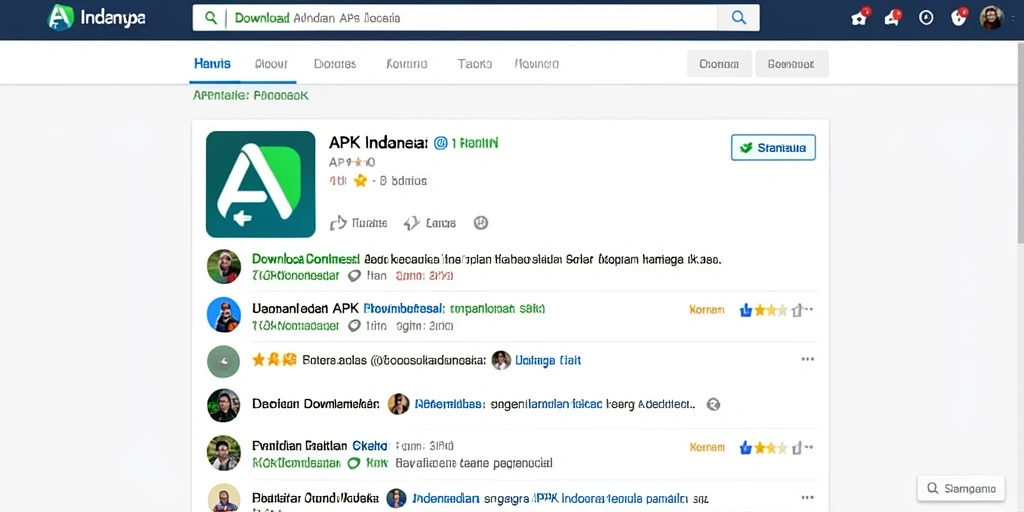Click Kornam in Pvnidian Gattlan row

point(707,448)
